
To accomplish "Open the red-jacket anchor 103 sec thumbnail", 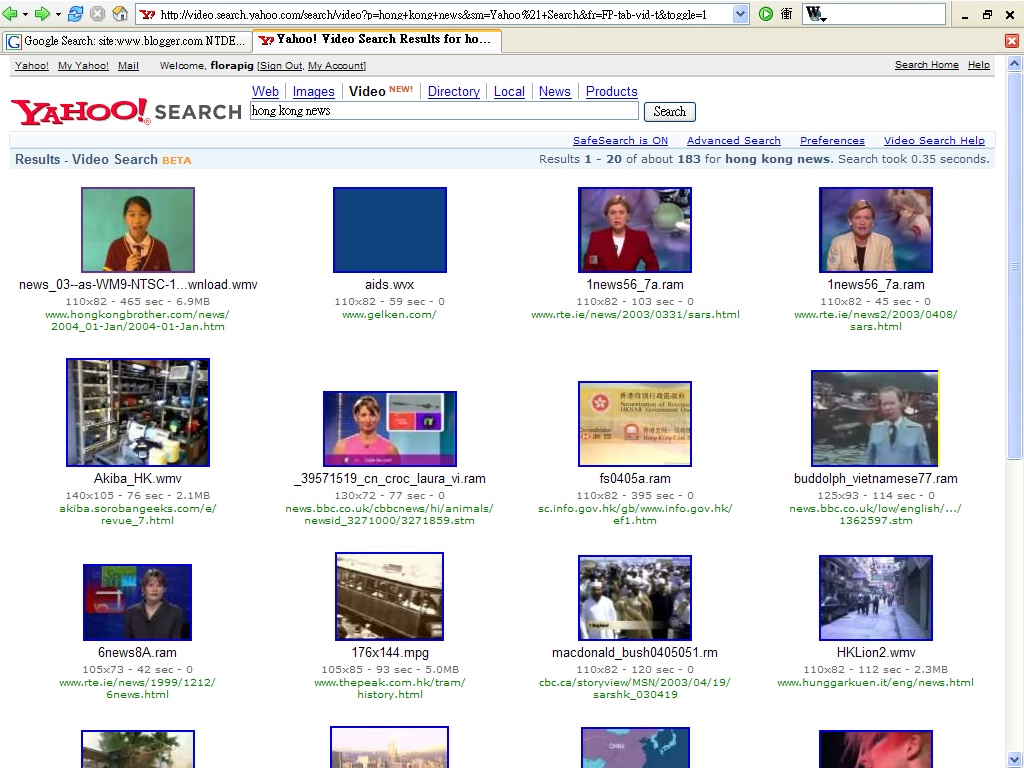I will point(635,230).
